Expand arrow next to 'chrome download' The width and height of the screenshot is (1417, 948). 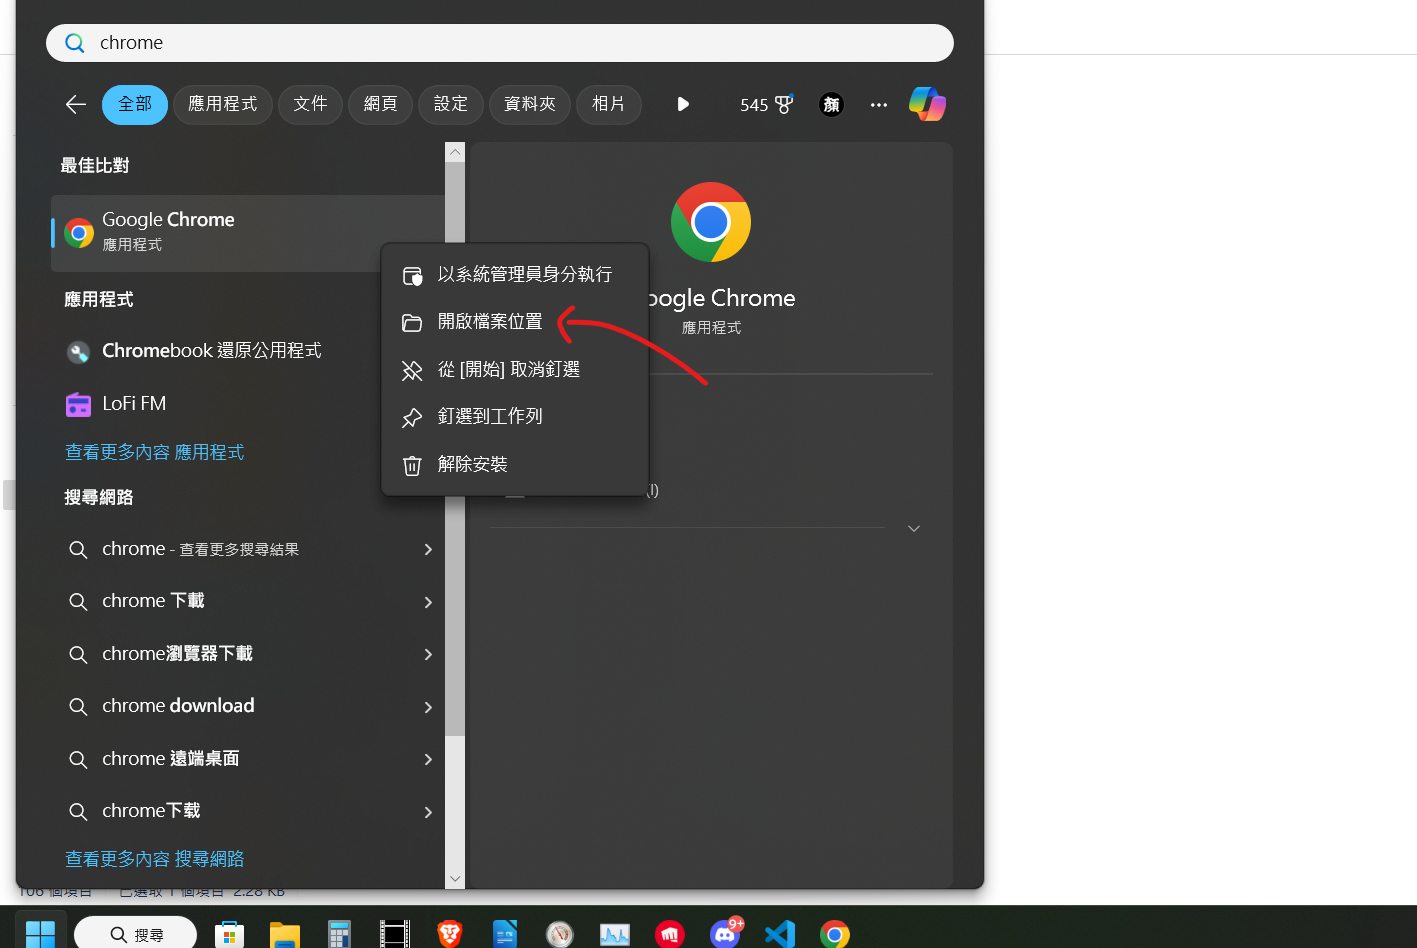428,707
